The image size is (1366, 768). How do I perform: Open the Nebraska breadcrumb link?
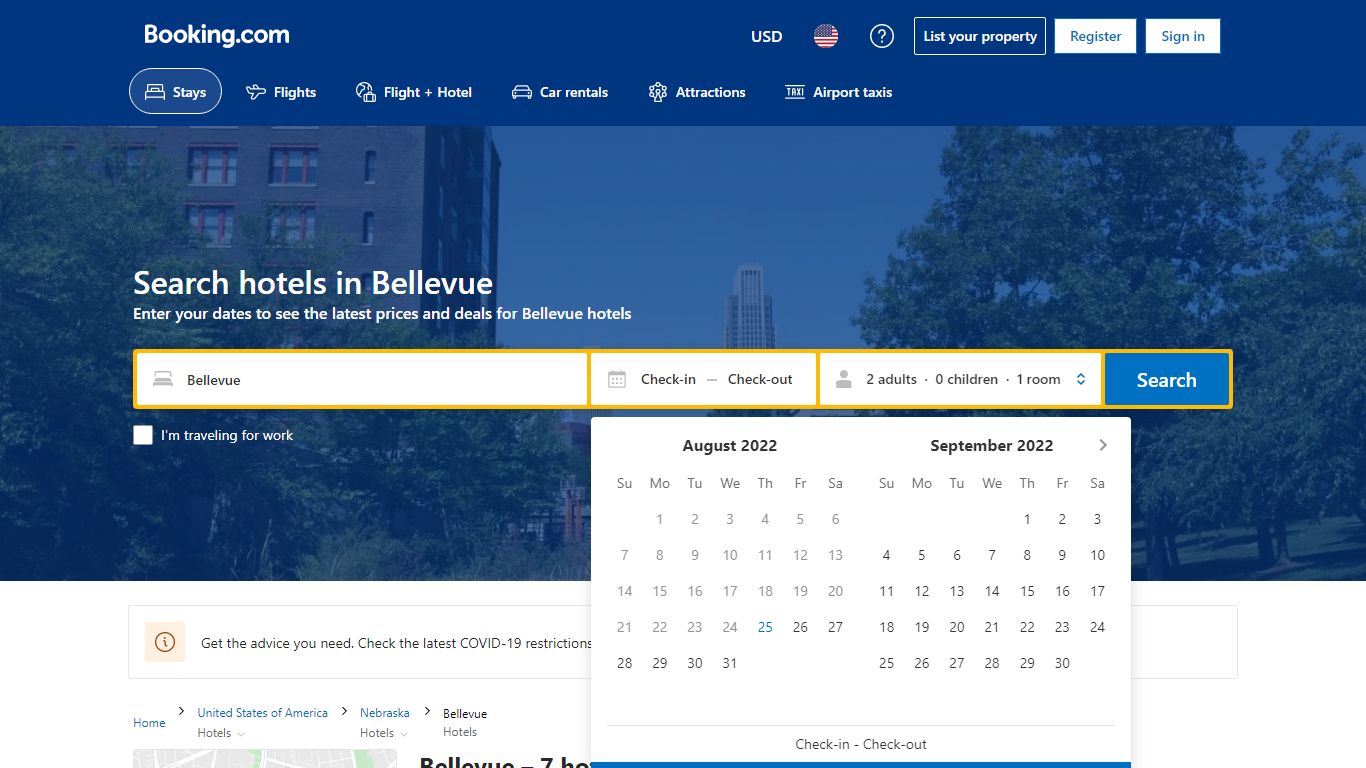point(385,713)
